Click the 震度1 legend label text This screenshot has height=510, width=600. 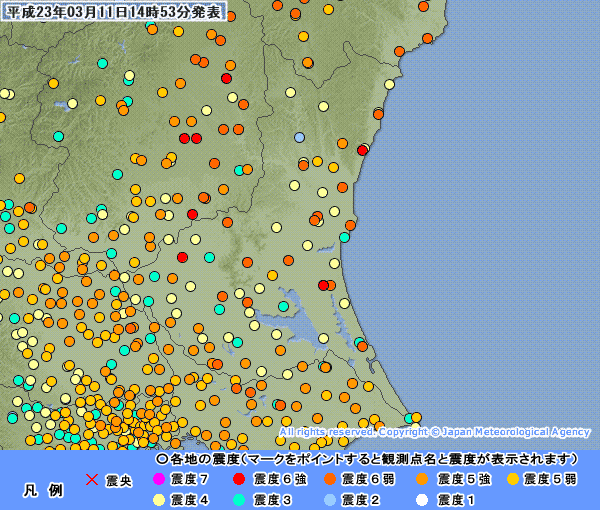[x=456, y=499]
